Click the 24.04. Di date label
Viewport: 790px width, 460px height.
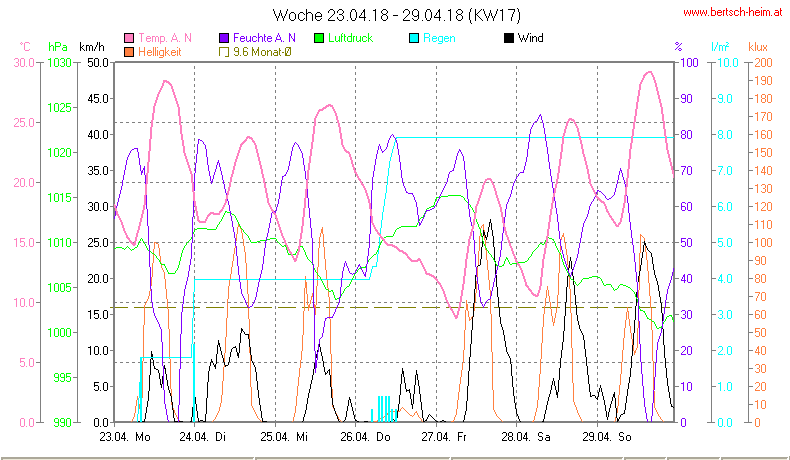pos(203,437)
